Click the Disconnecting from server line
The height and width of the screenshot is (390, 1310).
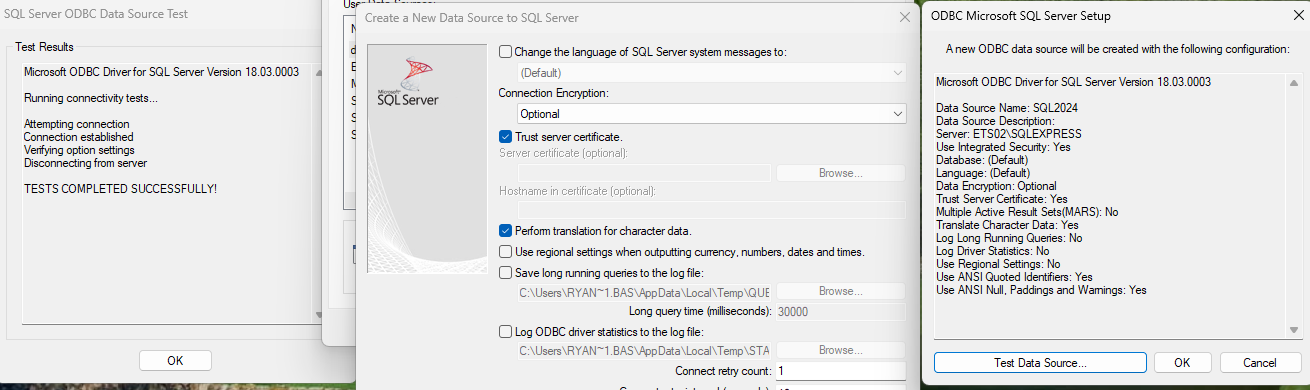pos(85,163)
